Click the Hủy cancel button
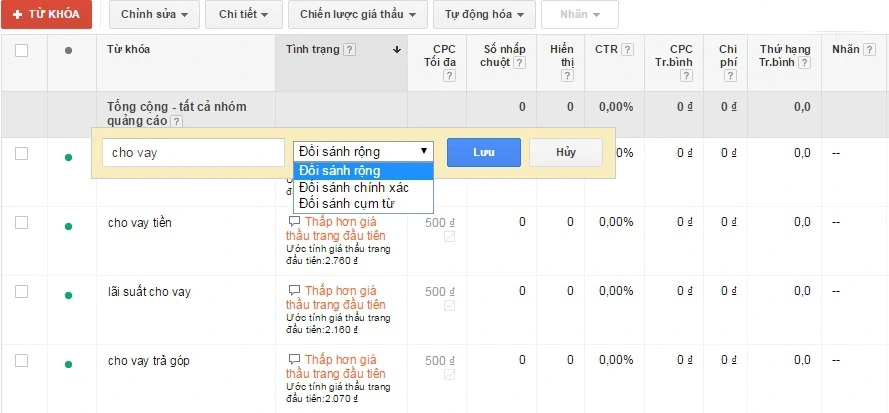Screen dimensions: 889x413 coord(565,152)
